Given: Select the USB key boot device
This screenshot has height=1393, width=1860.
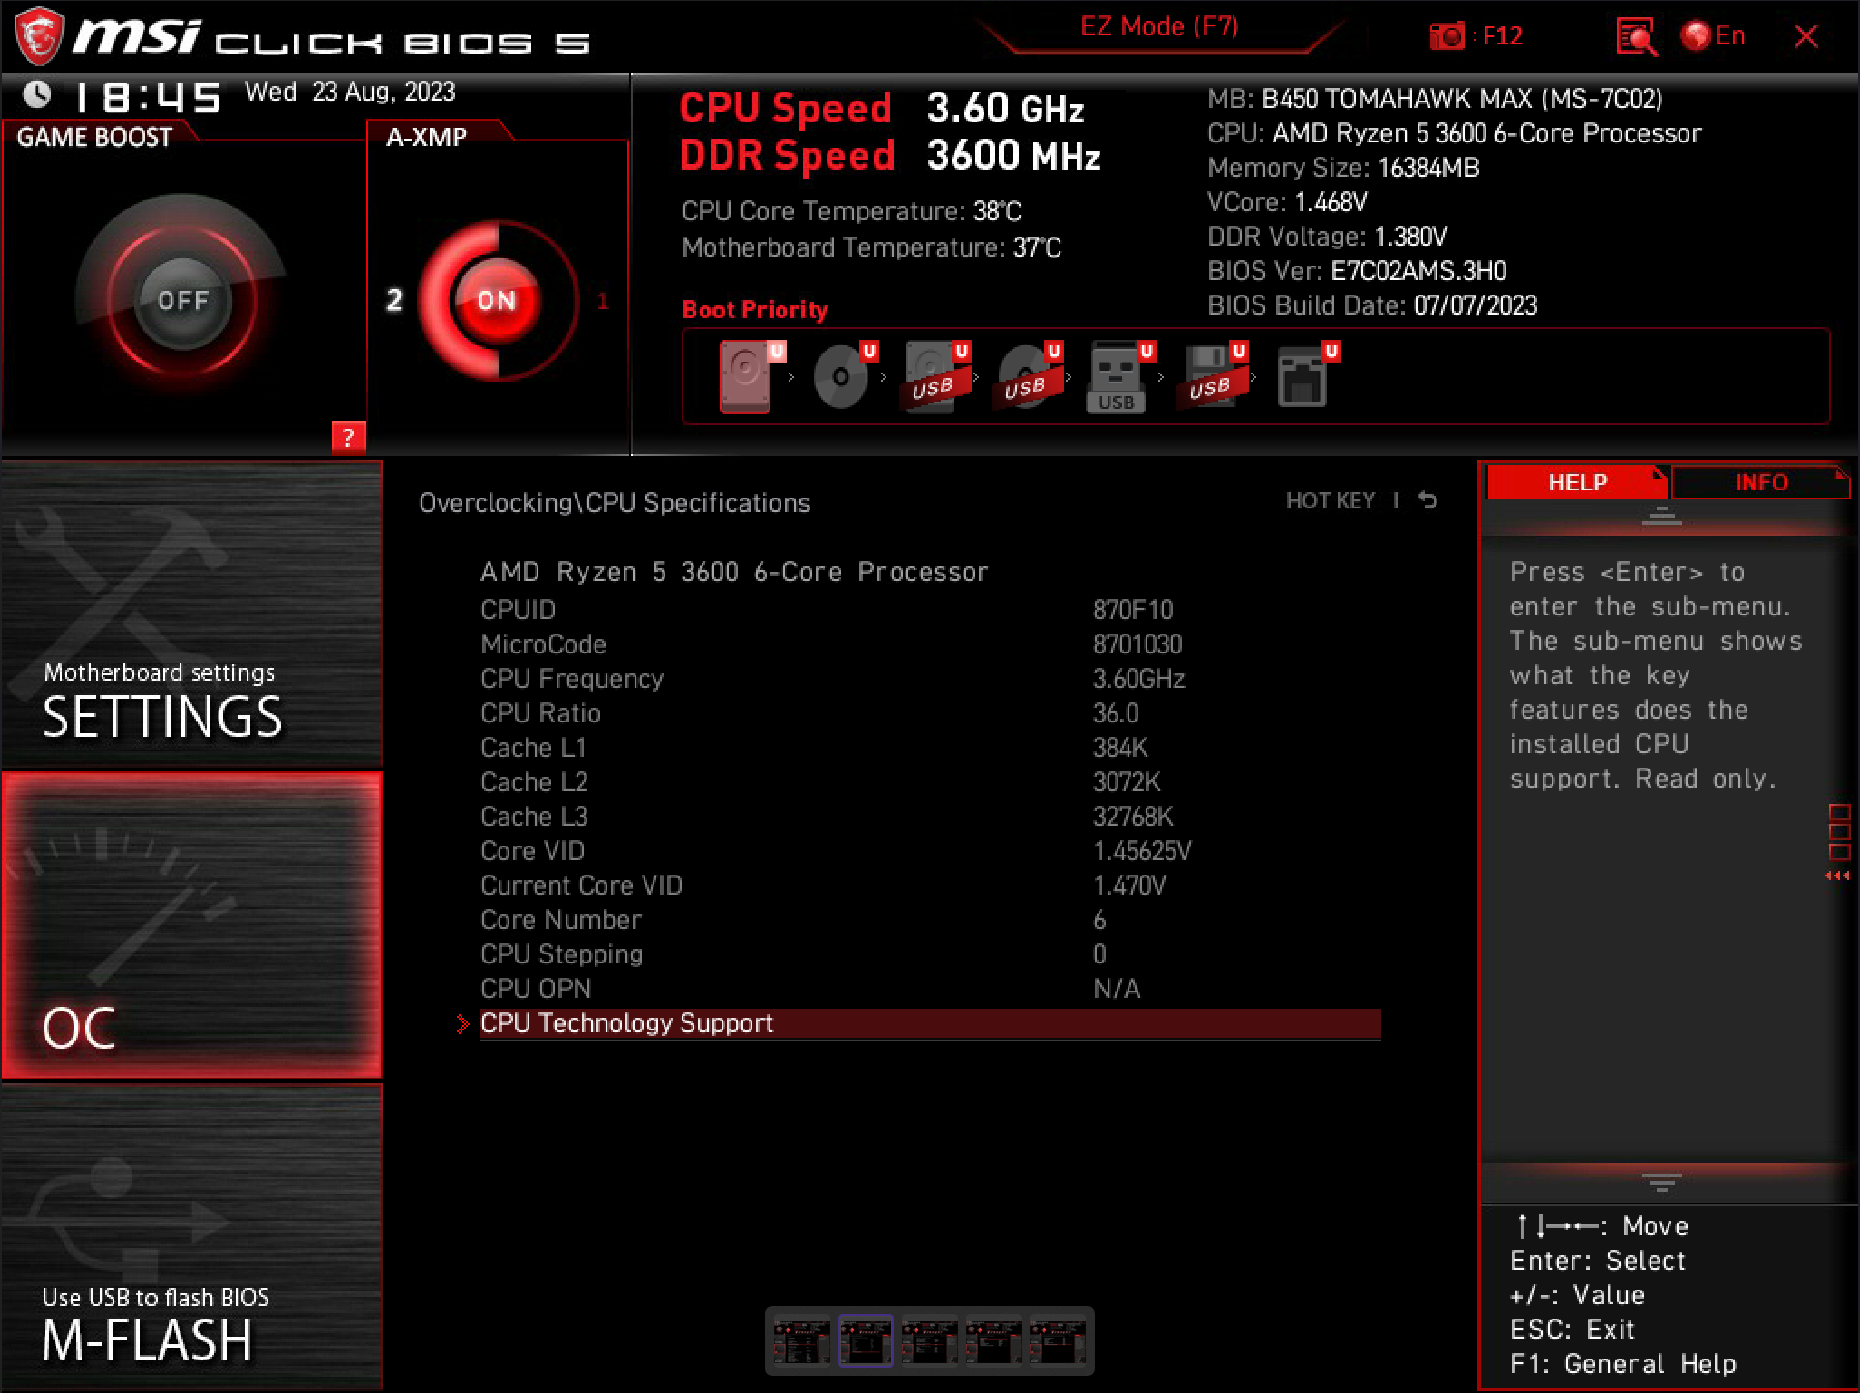Looking at the screenshot, I should (x=1117, y=376).
